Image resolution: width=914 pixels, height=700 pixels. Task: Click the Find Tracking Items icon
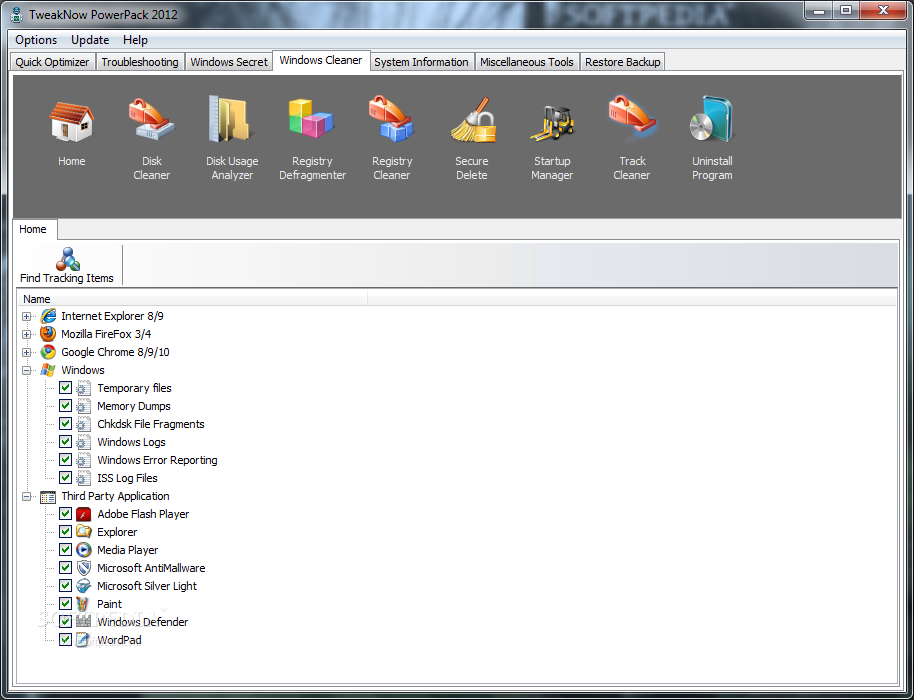68,259
